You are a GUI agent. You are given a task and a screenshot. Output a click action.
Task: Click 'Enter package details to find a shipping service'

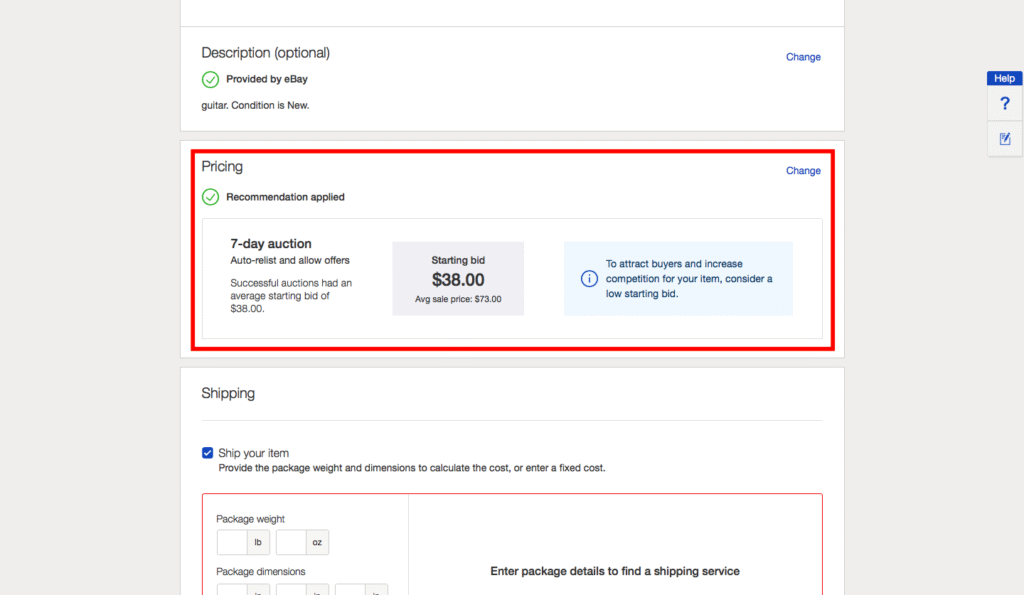(615, 571)
